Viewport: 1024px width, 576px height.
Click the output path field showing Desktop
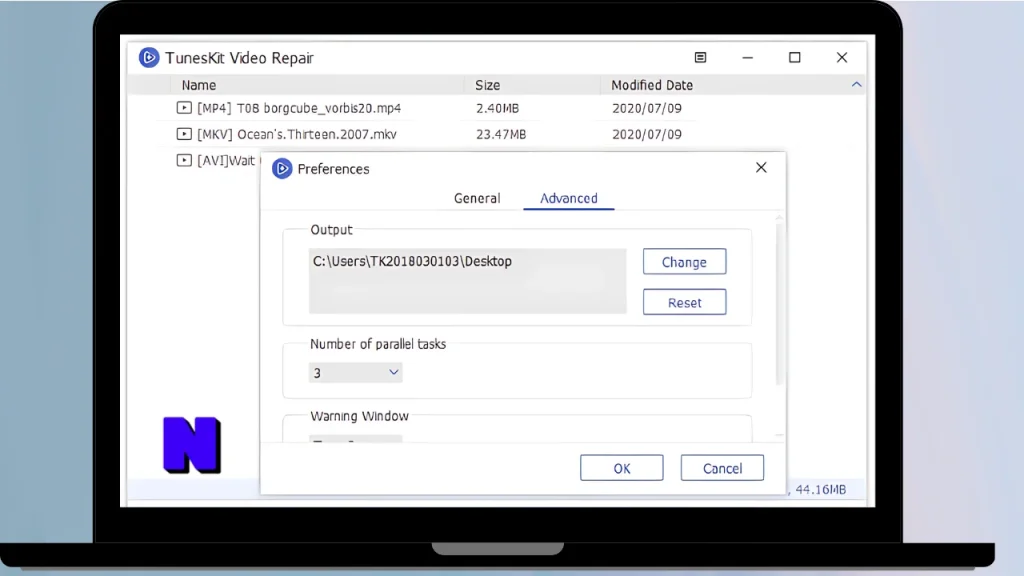point(468,281)
